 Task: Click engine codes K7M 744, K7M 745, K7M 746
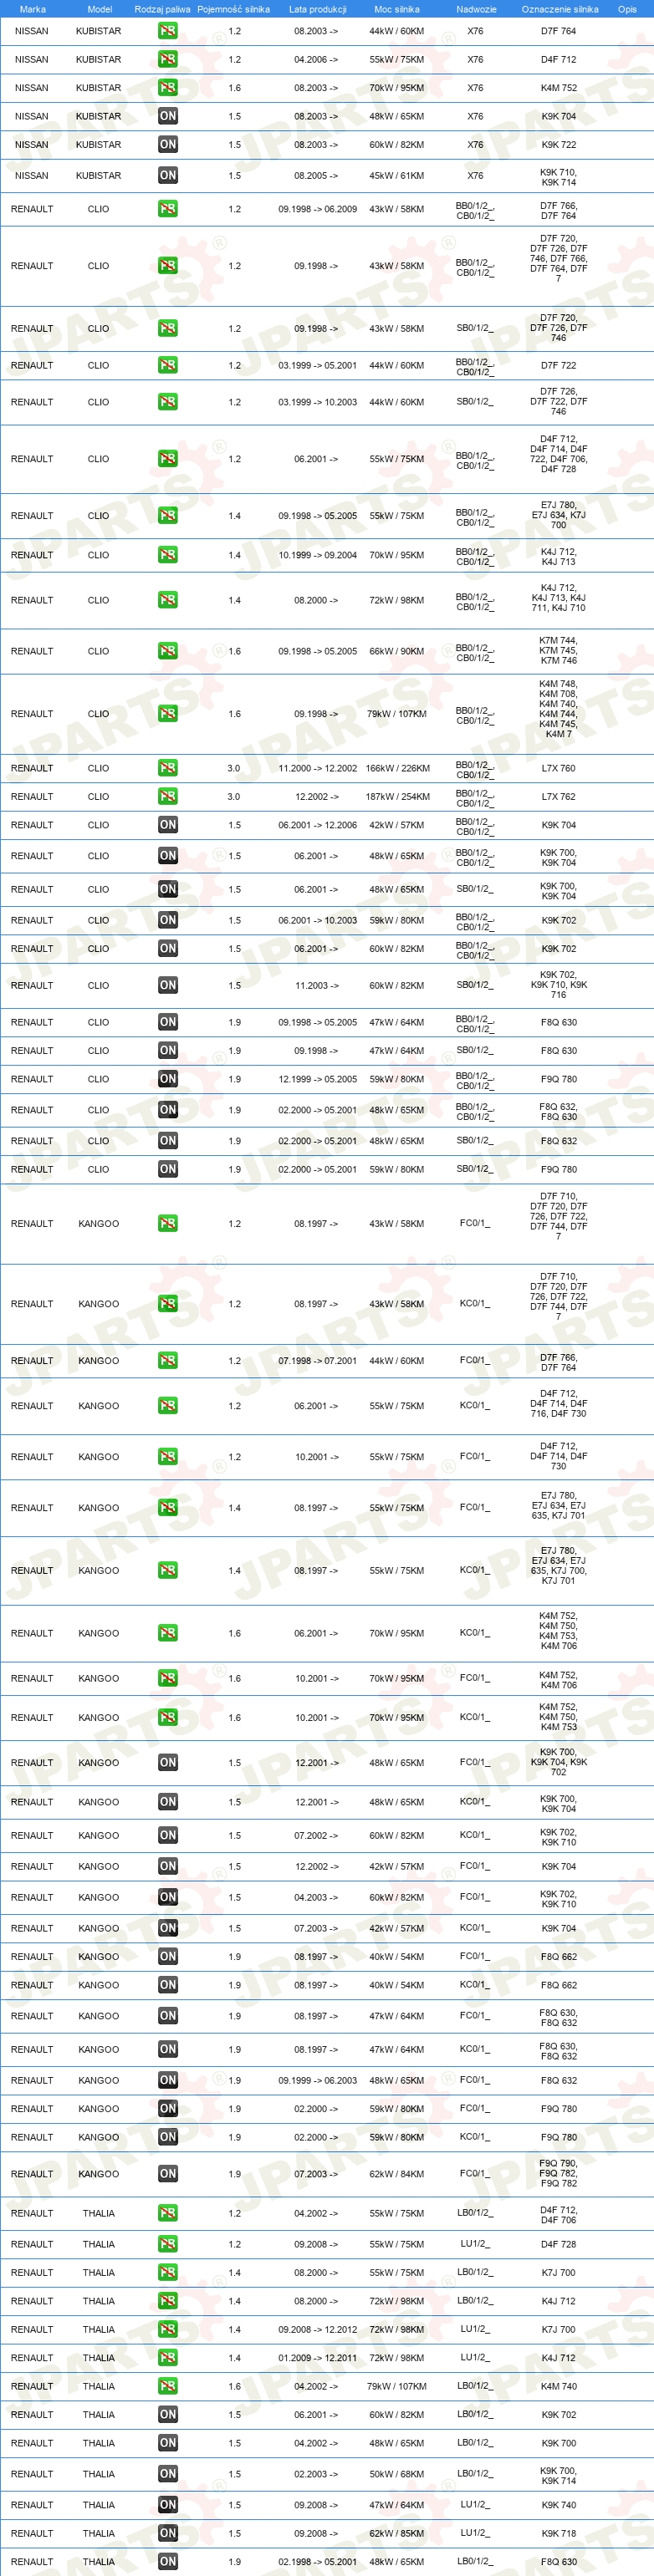pos(558,651)
